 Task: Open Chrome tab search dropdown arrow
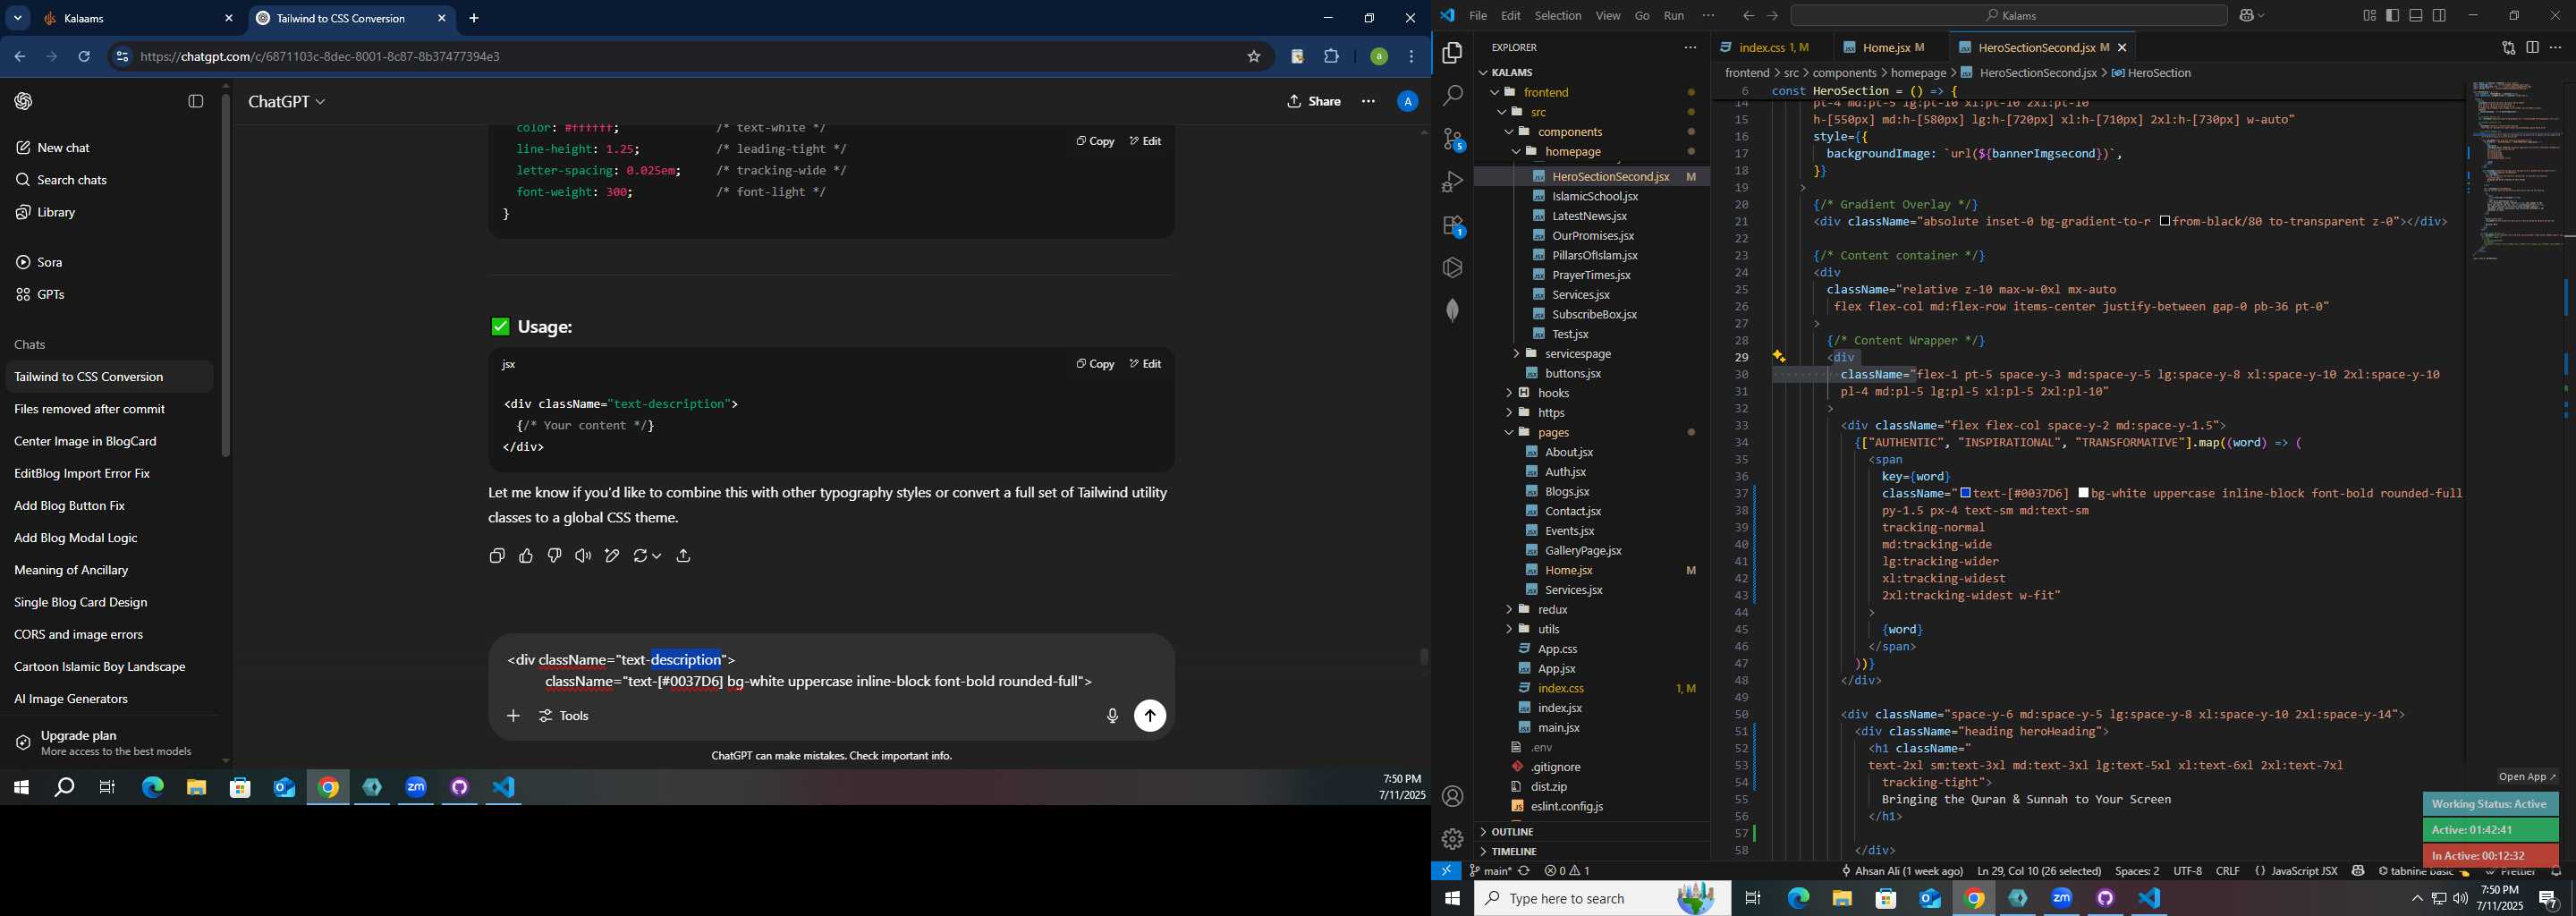[18, 18]
